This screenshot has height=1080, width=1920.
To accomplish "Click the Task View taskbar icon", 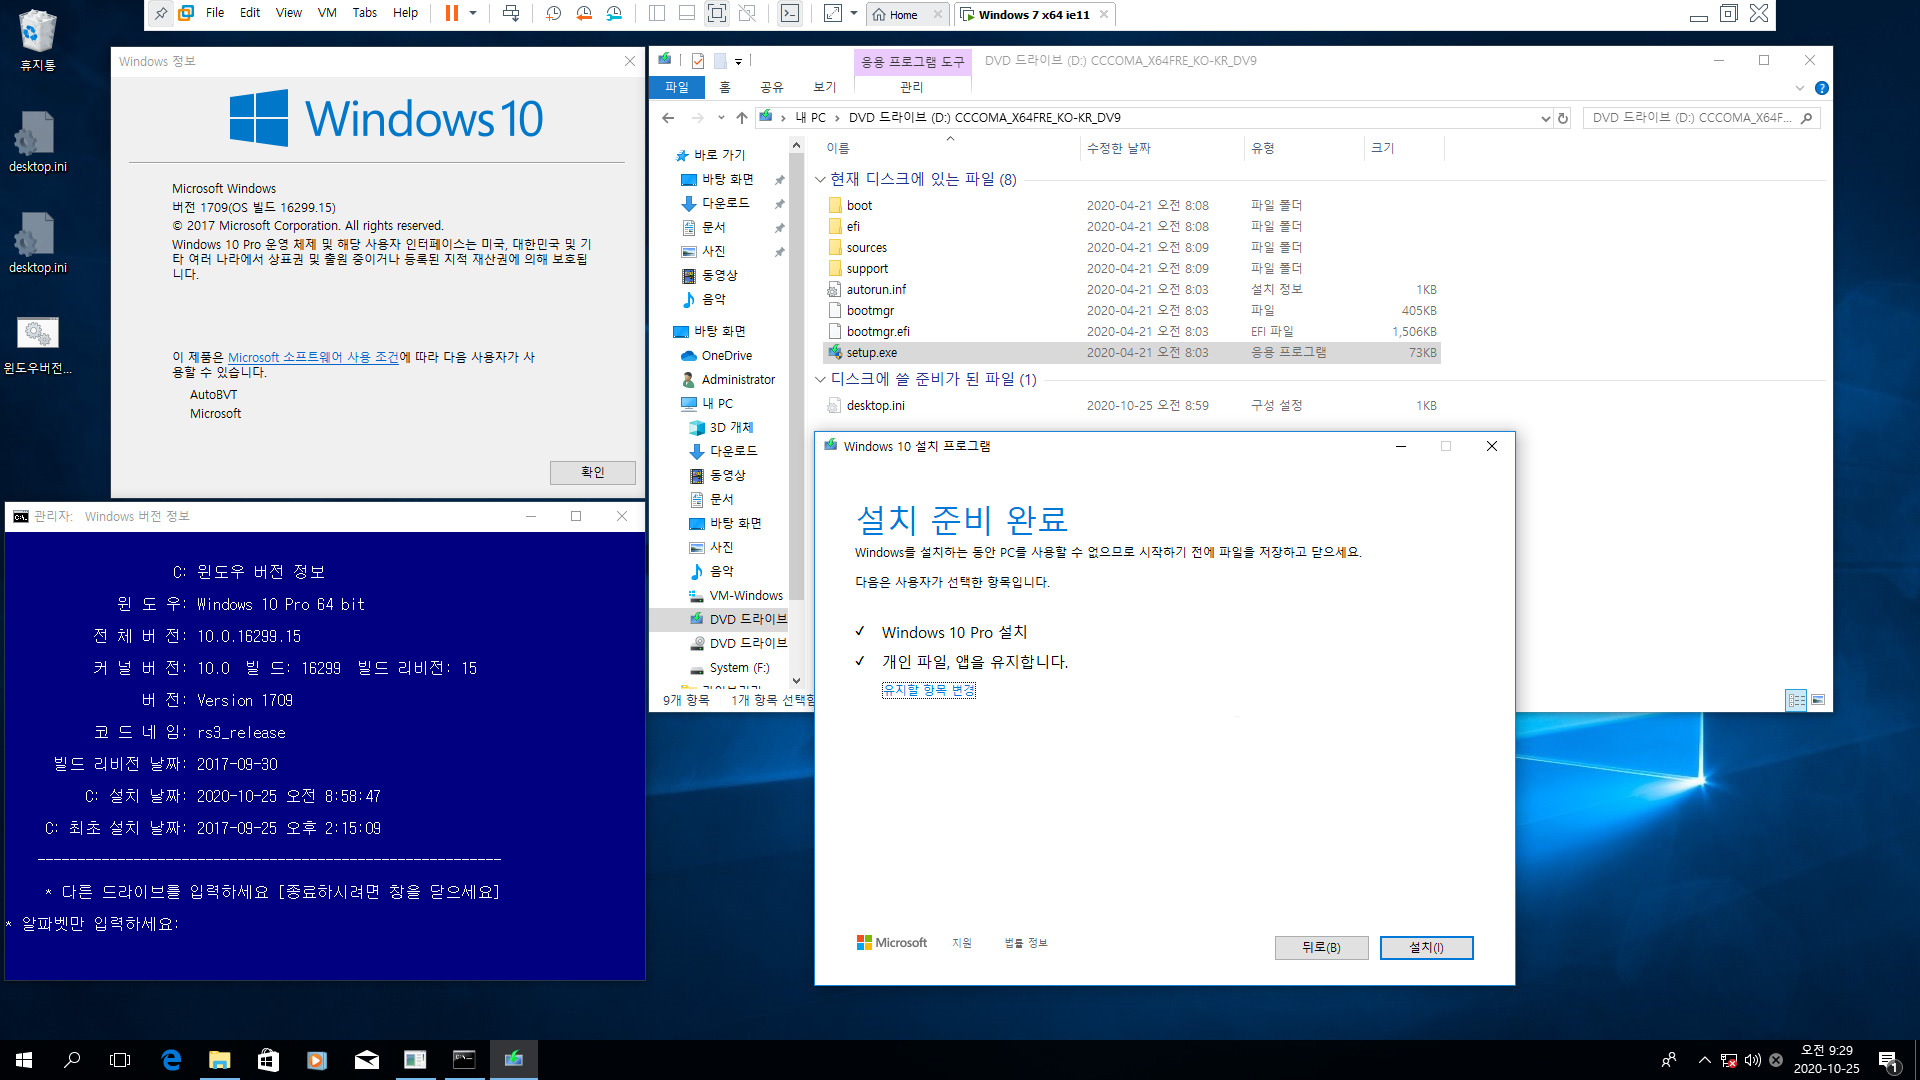I will 120,1060.
